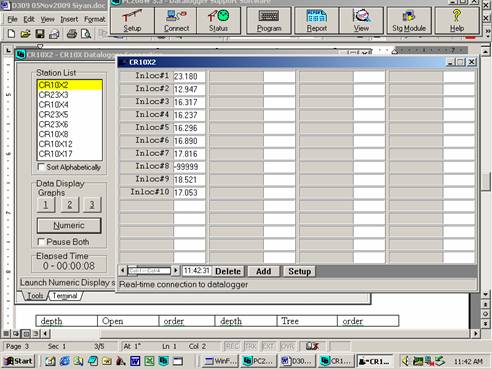Image resolution: width=492 pixels, height=369 pixels.
Task: Click the Excel quick launch icon
Action: 149,361
